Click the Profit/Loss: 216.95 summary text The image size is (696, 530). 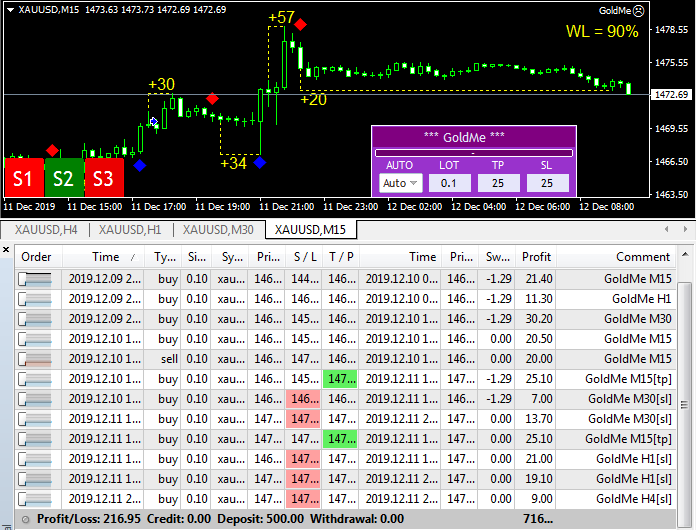[x=89, y=519]
